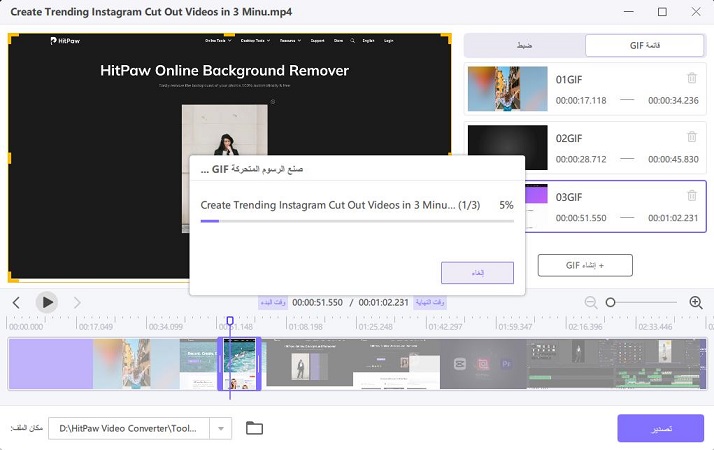Viewport: 714px width, 450px height.
Task: Set the start time button
Action: pyautogui.click(x=273, y=302)
